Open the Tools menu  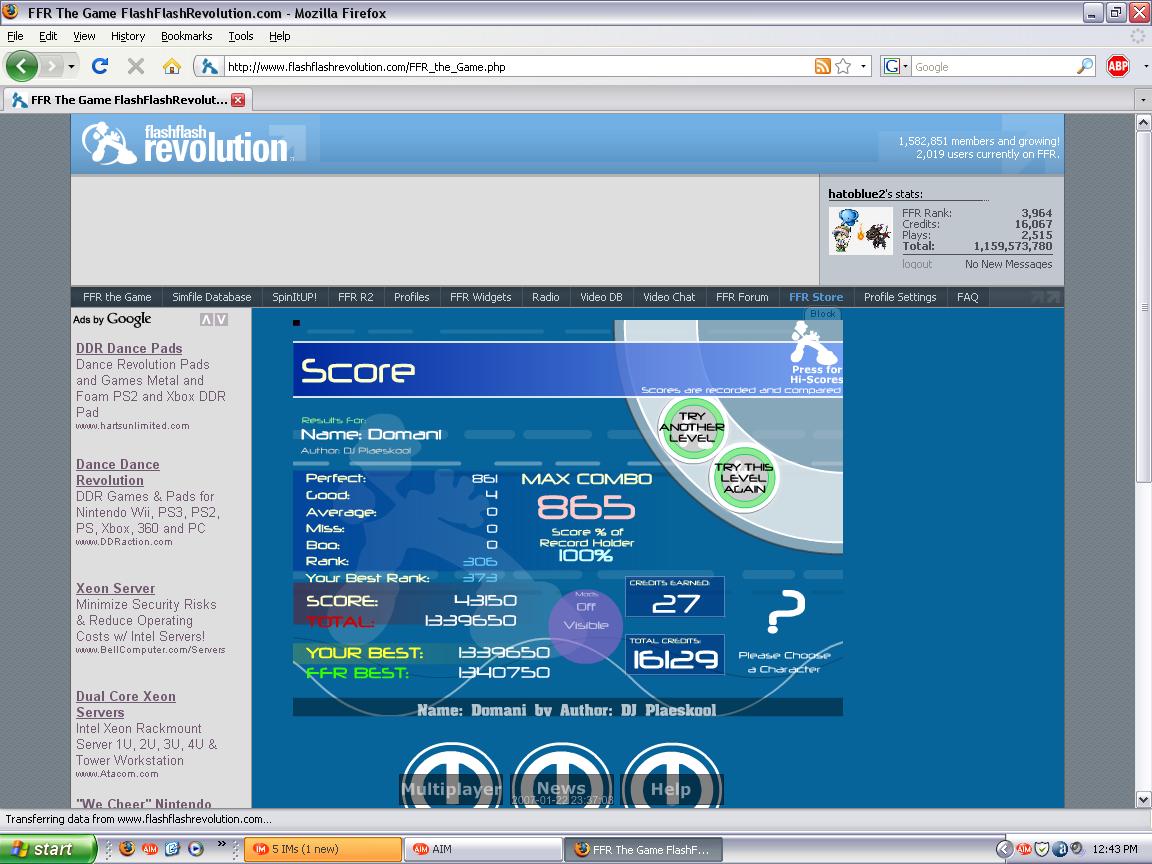pyautogui.click(x=240, y=36)
